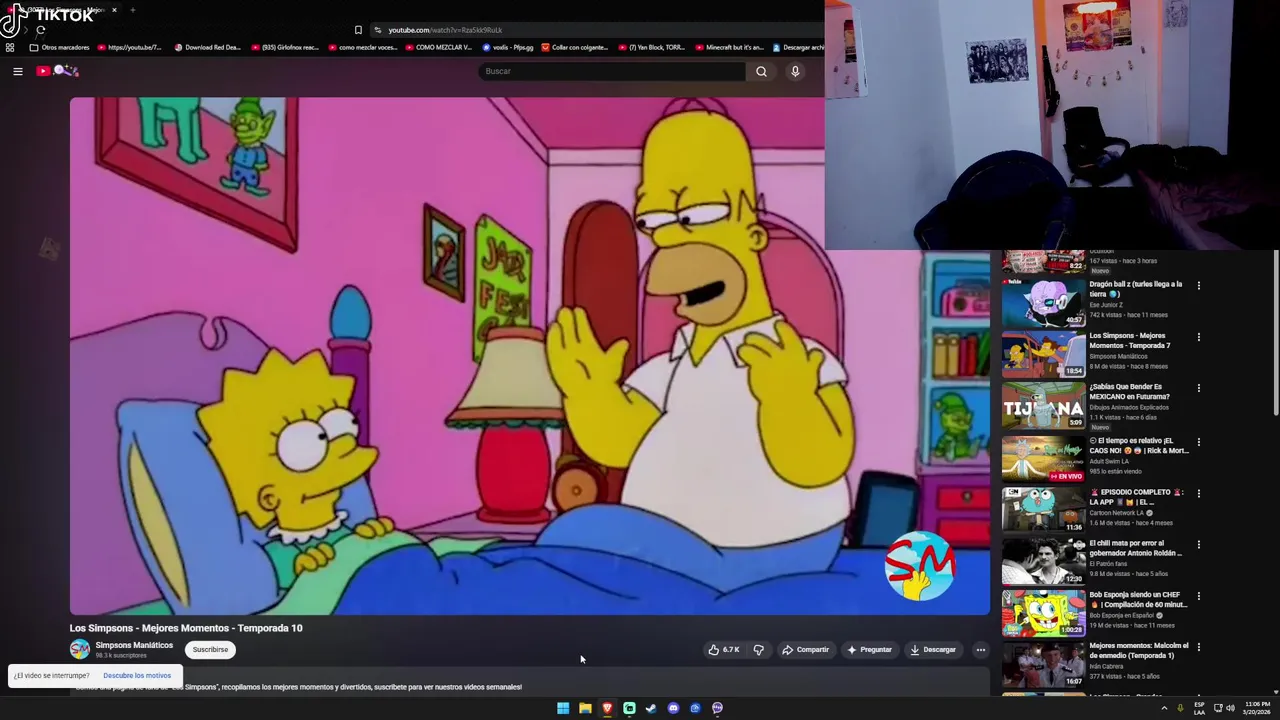
Task: Open Discord from the taskbar
Action: pos(673,708)
